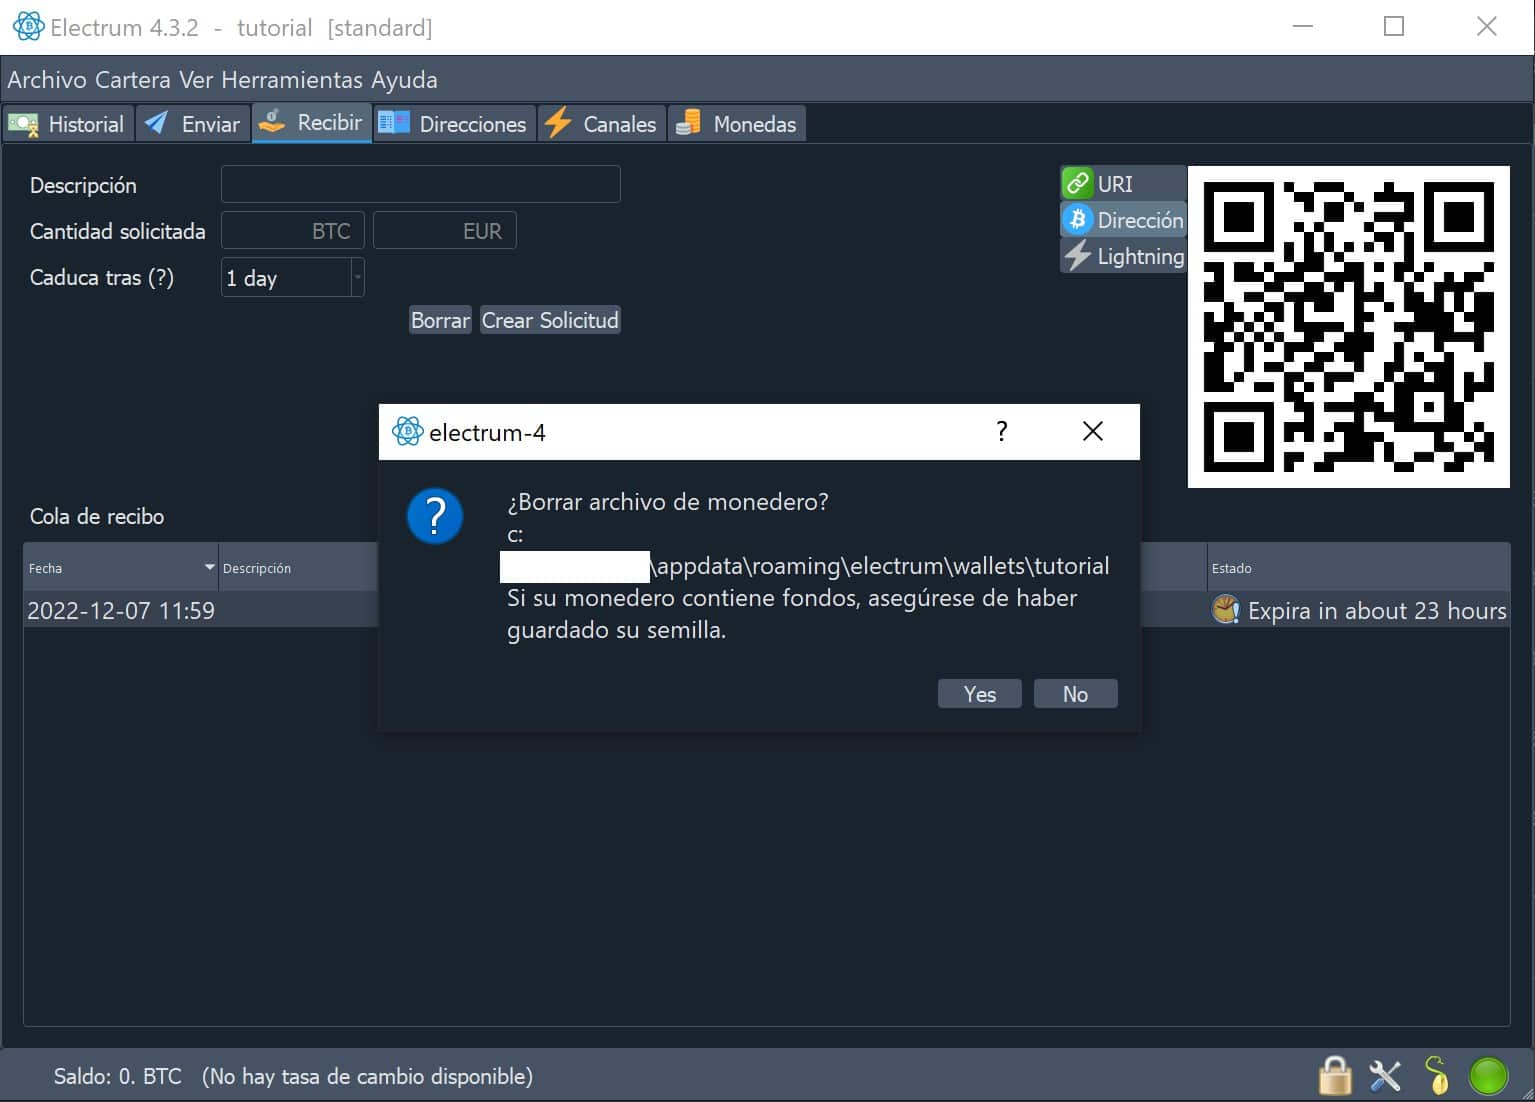Open the Canales tab

tap(601, 123)
